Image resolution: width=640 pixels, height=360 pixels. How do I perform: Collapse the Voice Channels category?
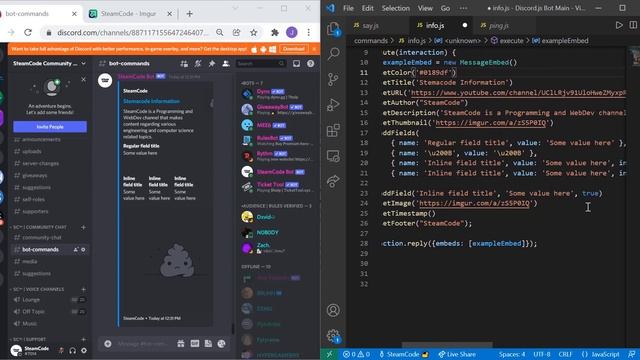point(37,289)
